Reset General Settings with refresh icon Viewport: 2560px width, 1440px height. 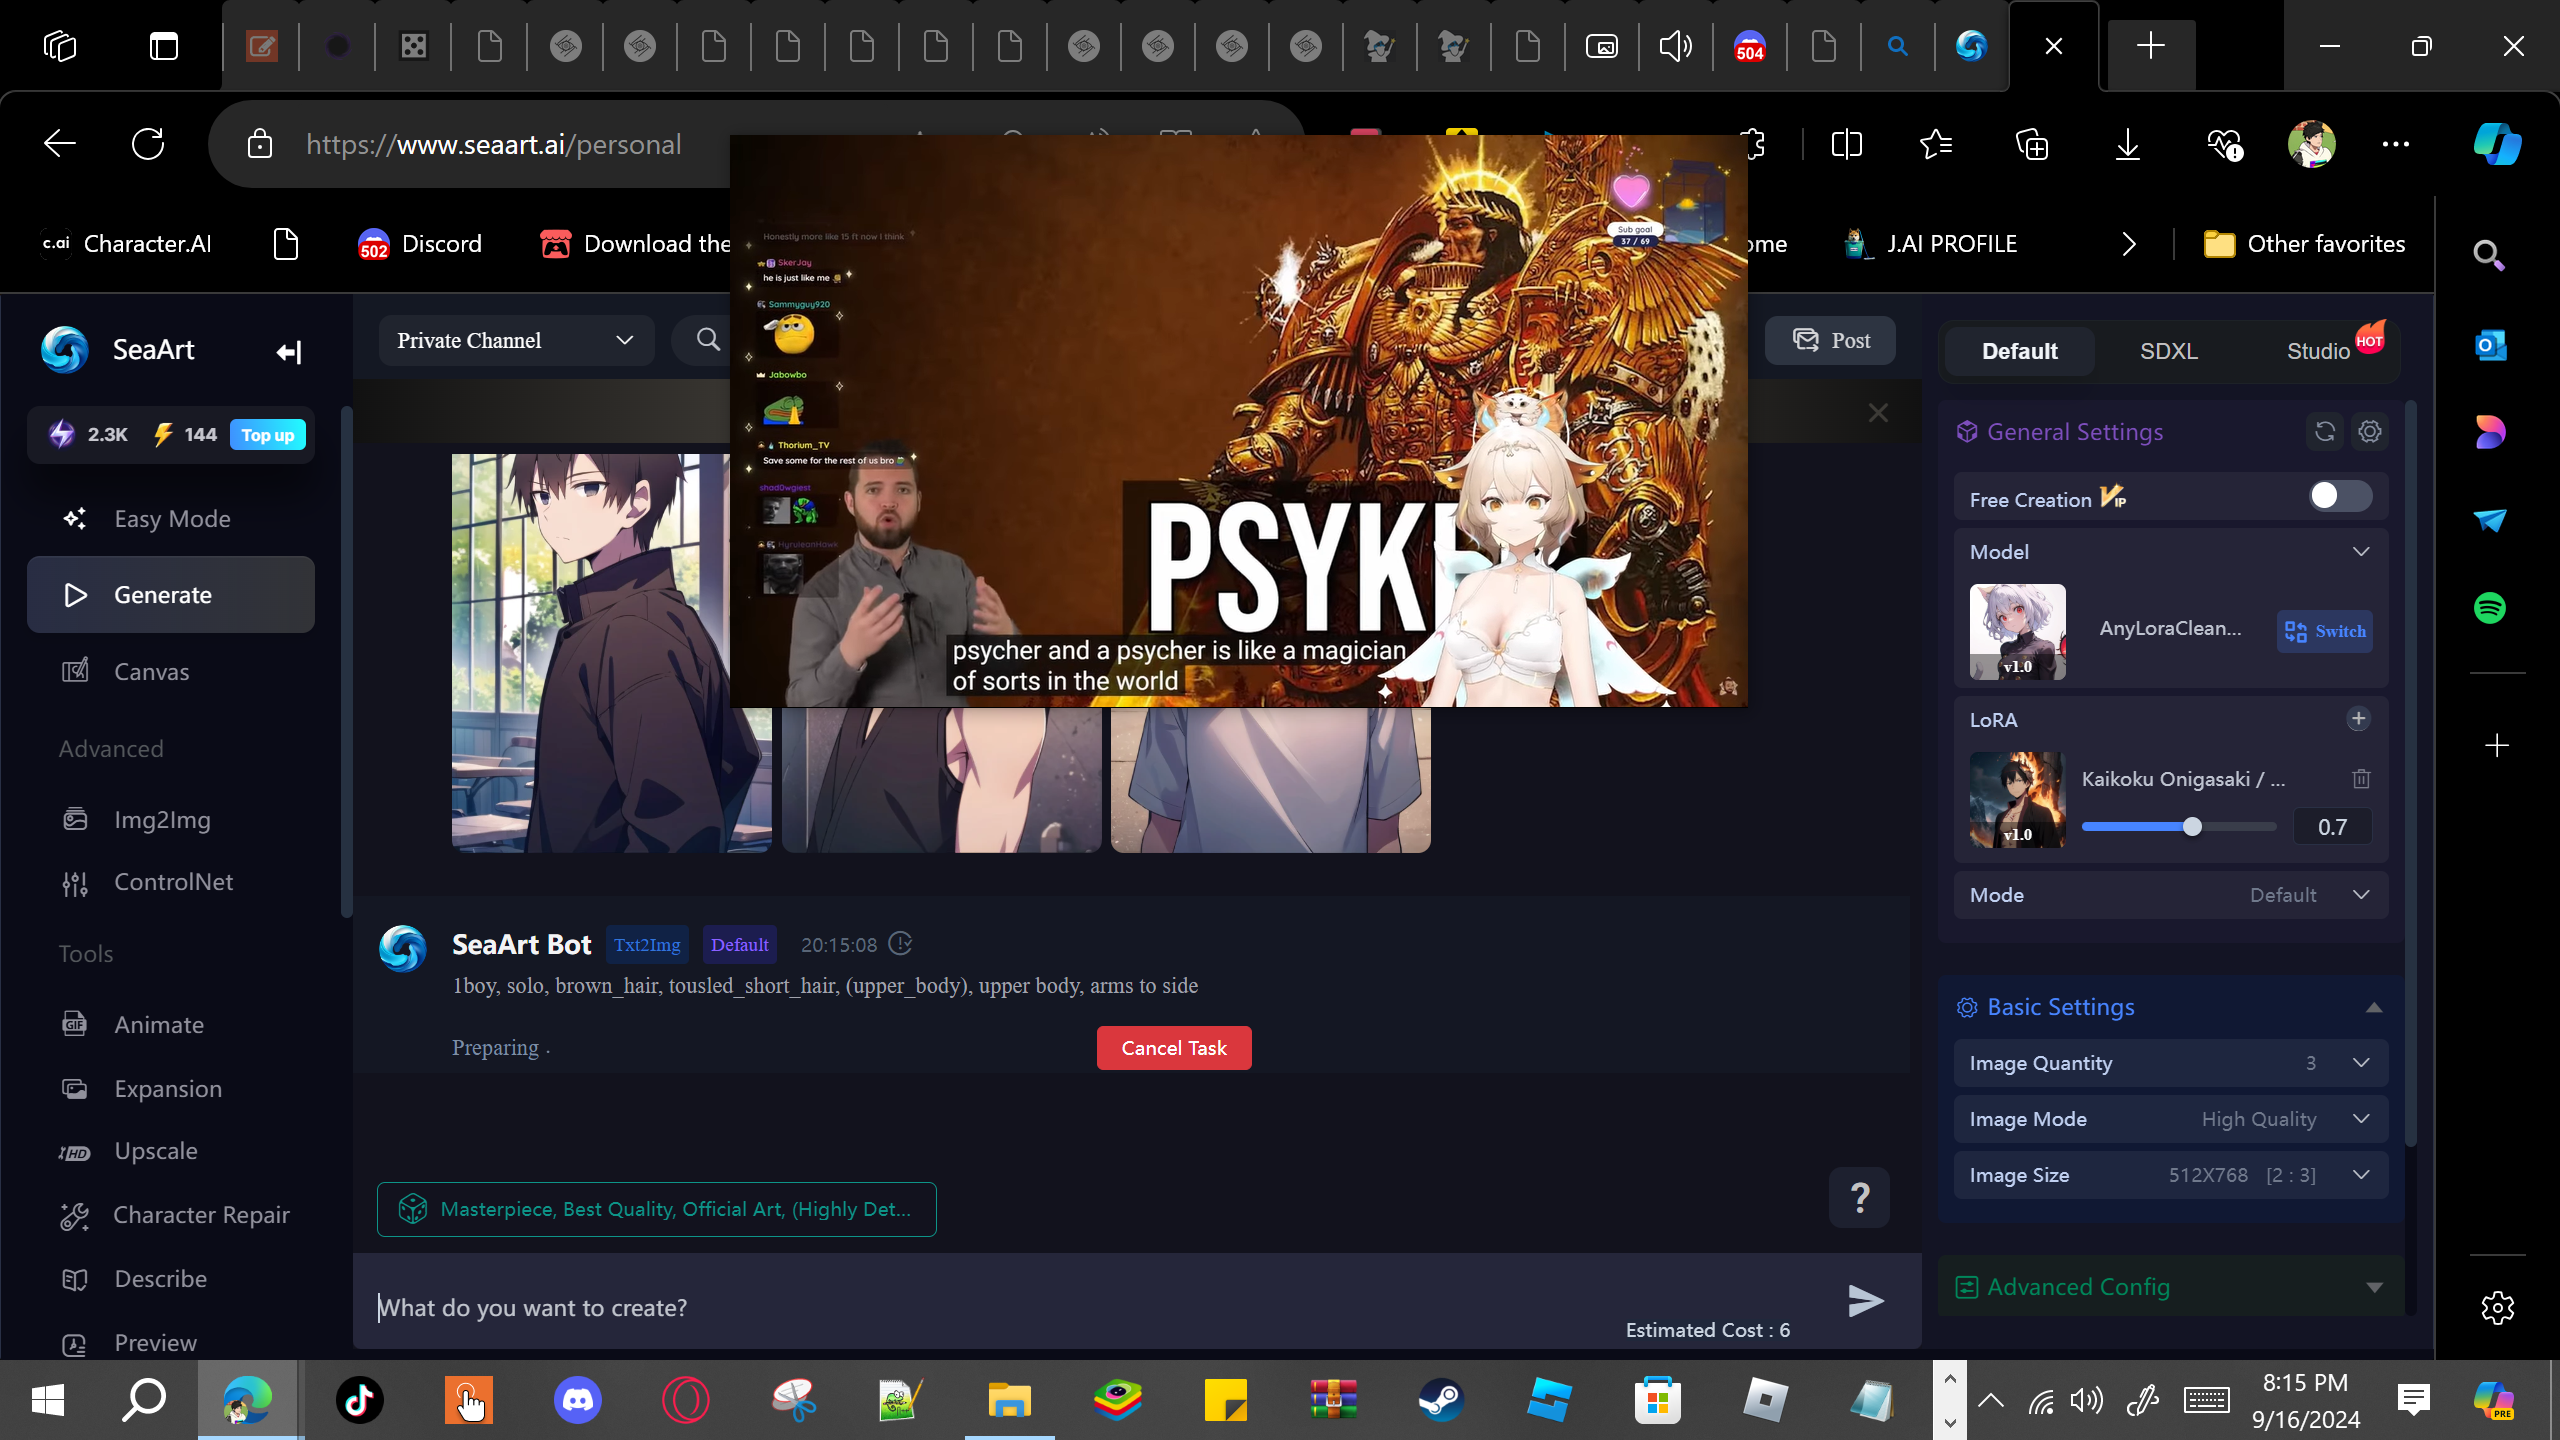2324,432
